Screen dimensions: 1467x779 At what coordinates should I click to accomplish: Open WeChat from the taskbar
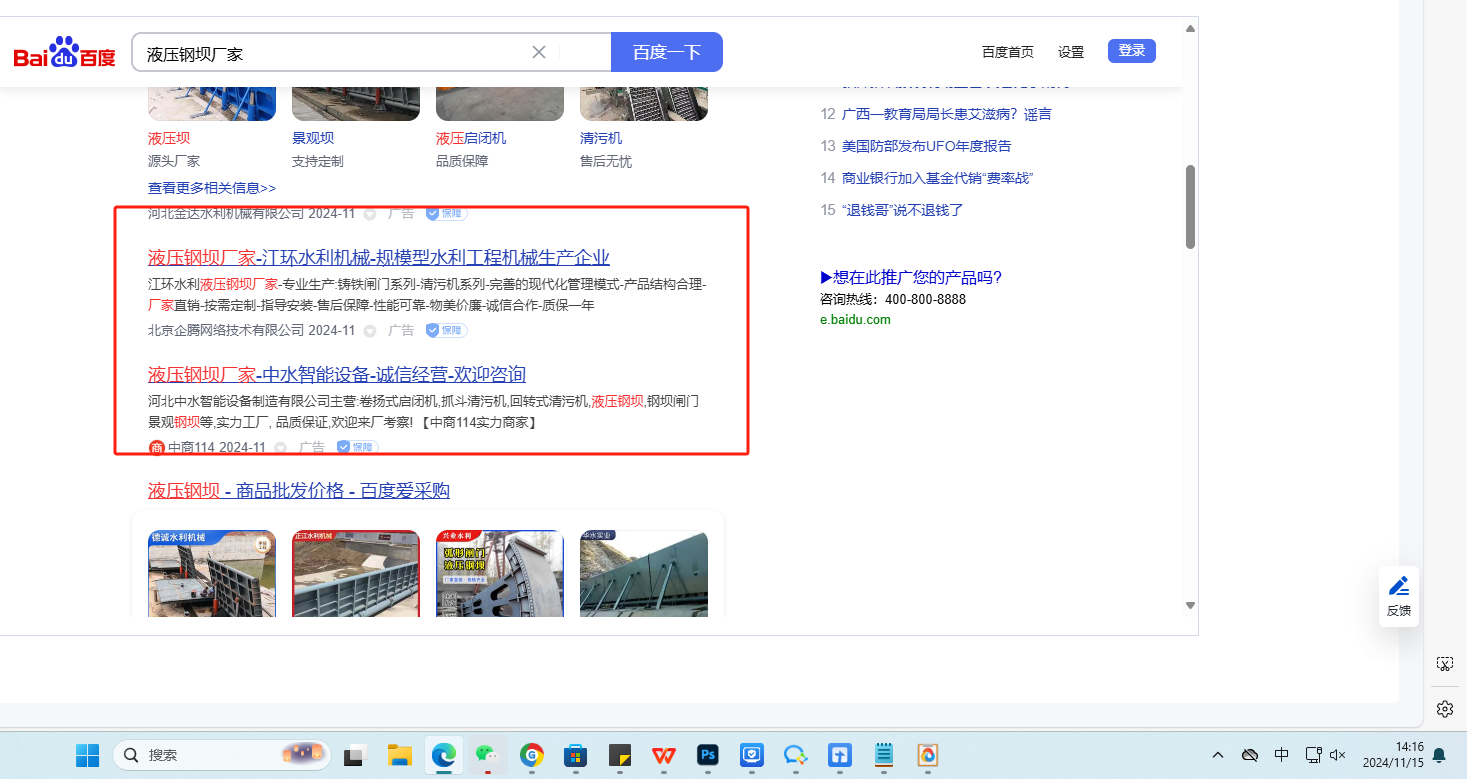click(486, 755)
